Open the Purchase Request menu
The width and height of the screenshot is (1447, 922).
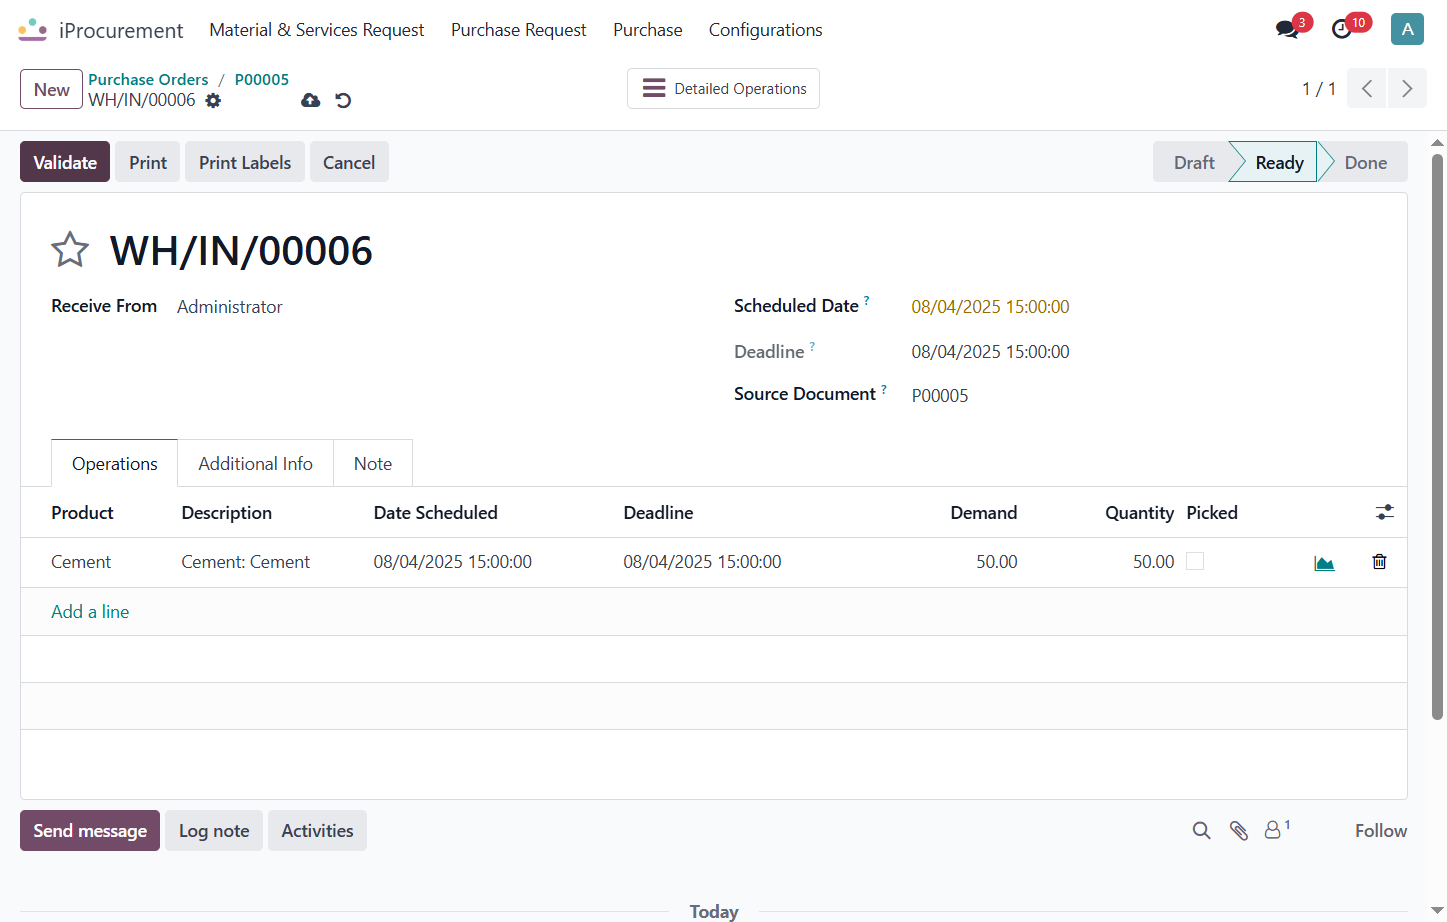(x=519, y=30)
